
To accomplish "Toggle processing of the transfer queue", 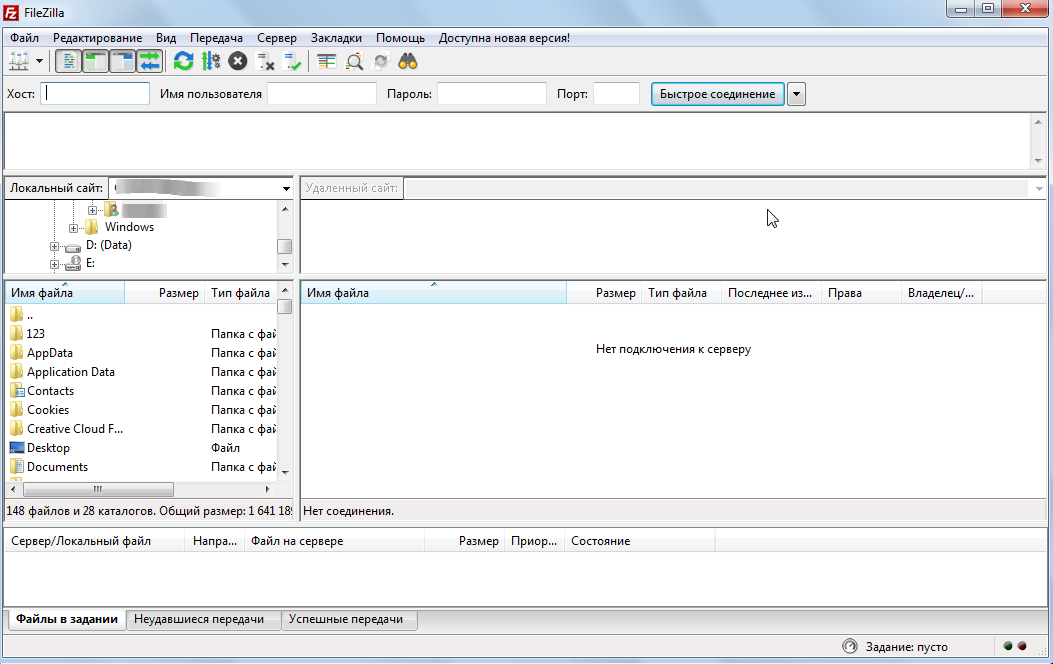I will point(210,61).
